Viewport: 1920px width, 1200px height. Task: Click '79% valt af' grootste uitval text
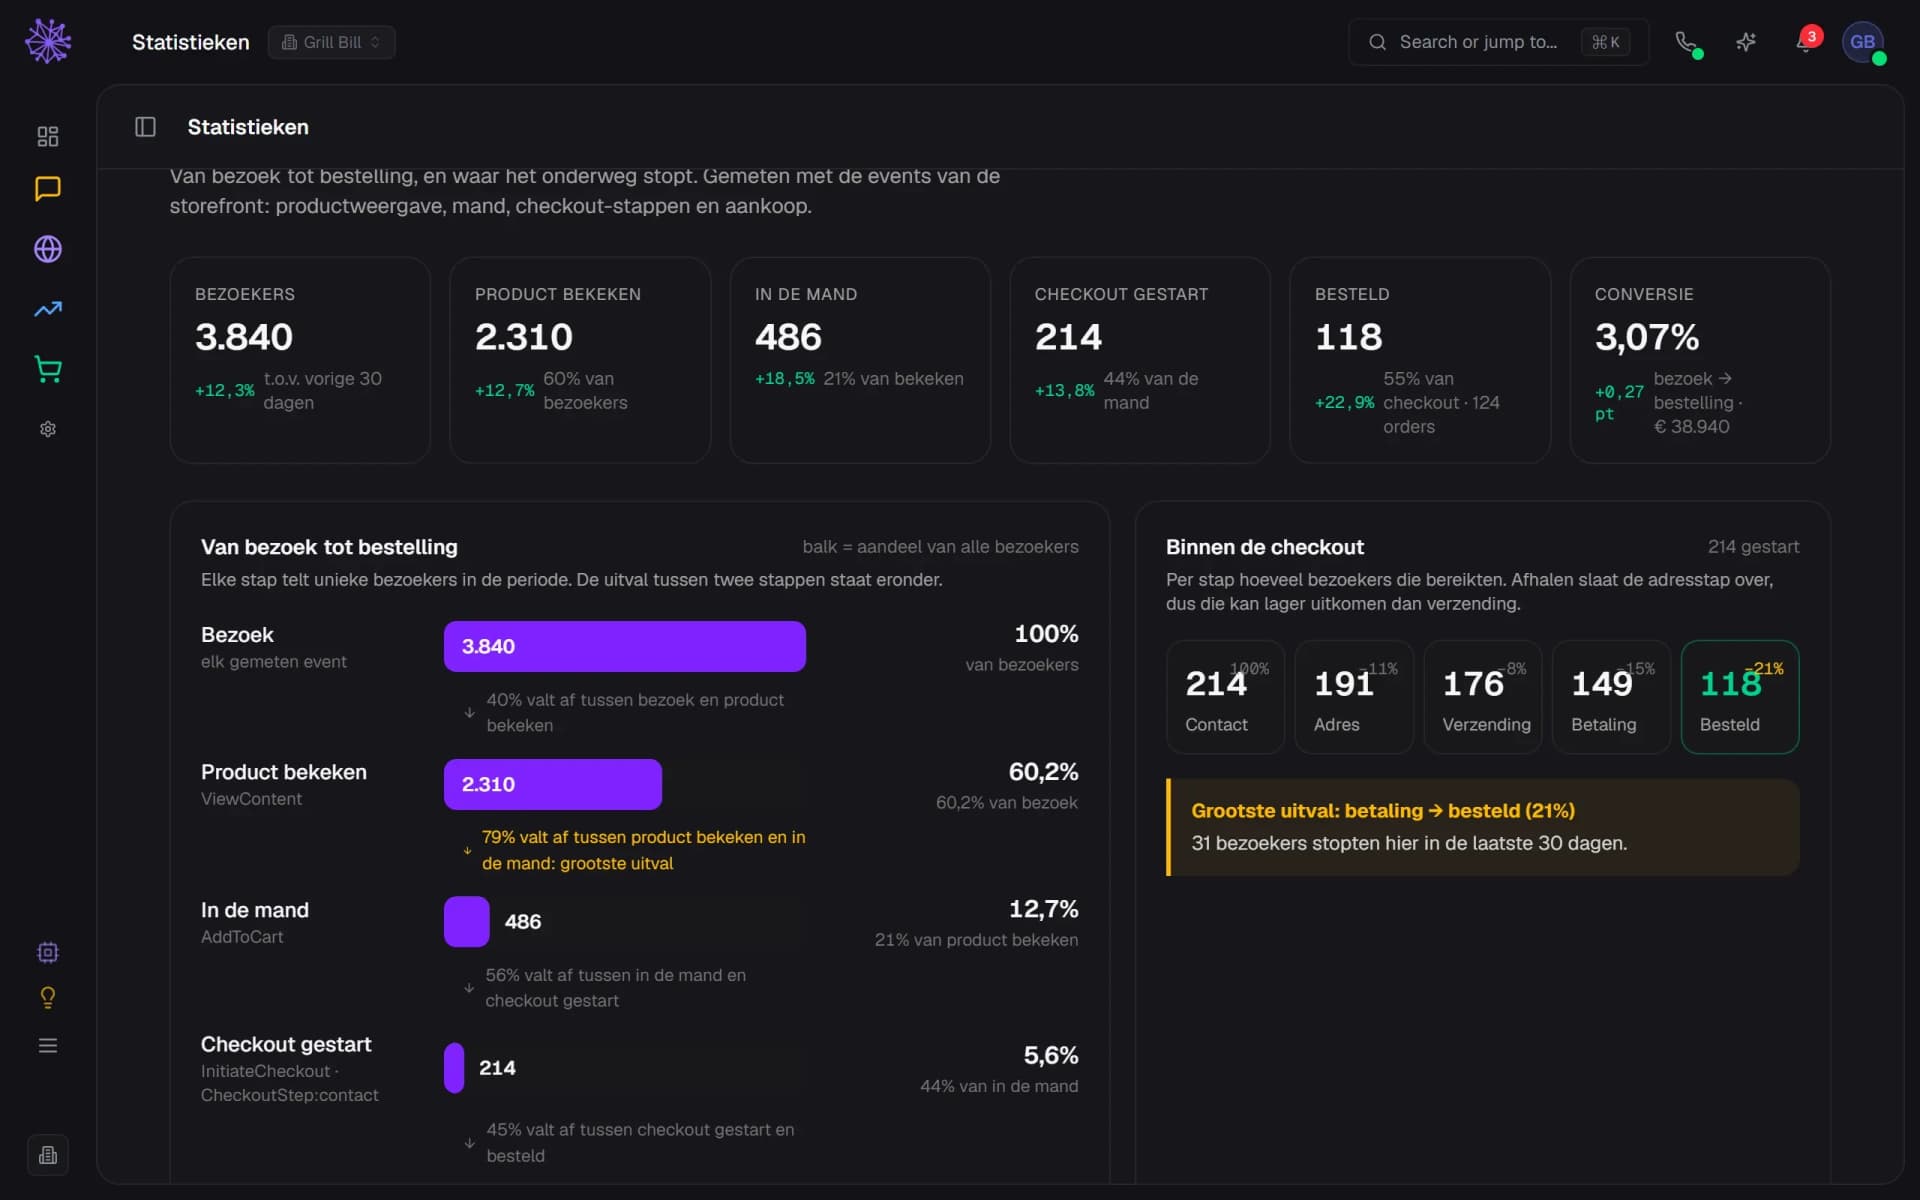[643, 850]
